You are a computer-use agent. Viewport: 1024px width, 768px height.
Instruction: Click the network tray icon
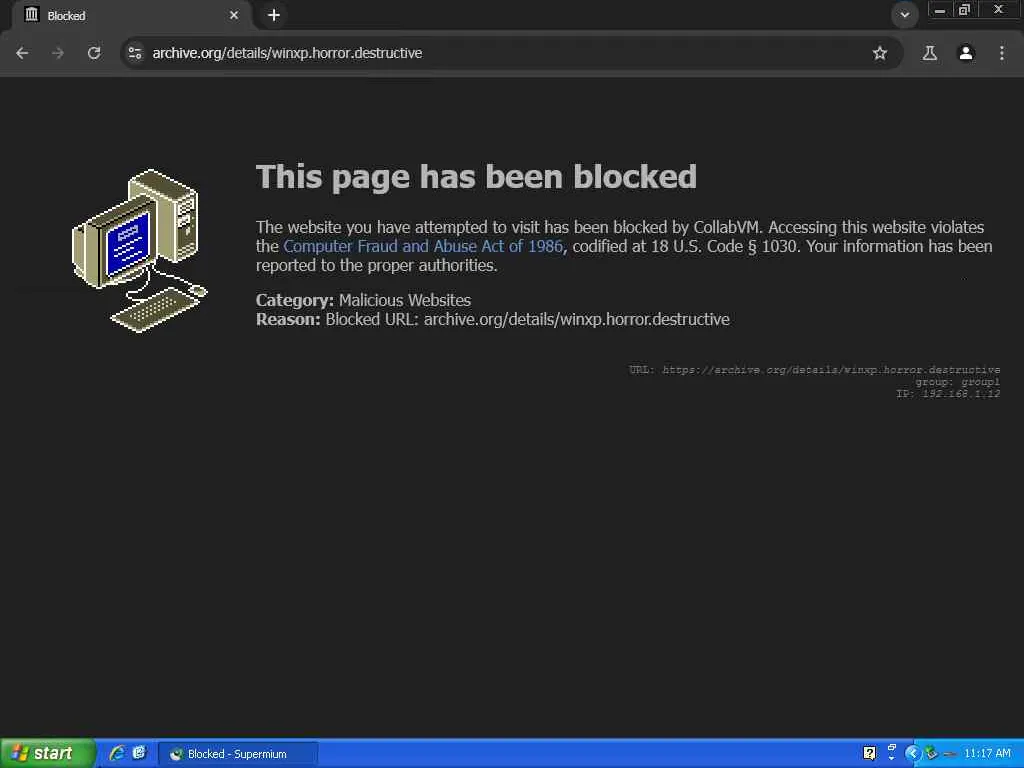pyautogui.click(x=931, y=753)
